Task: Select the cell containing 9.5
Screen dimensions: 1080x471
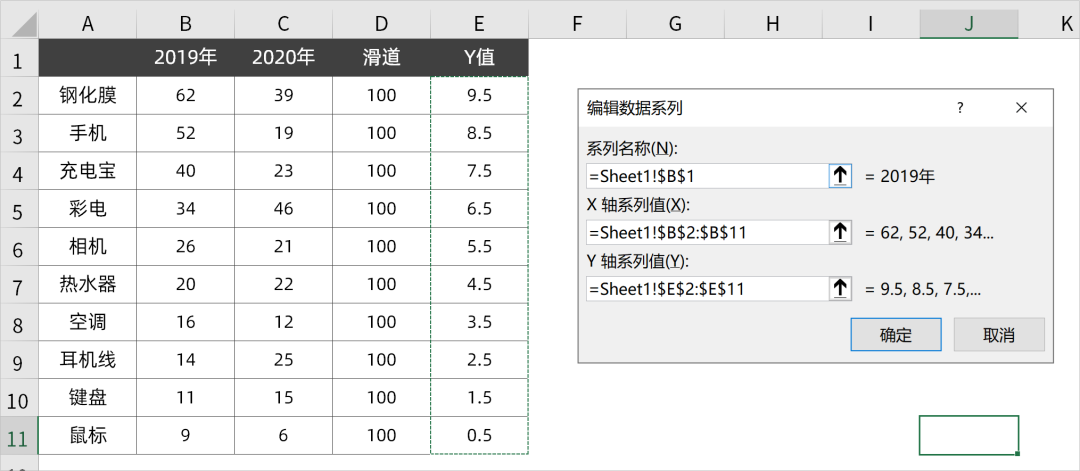Action: click(x=479, y=96)
